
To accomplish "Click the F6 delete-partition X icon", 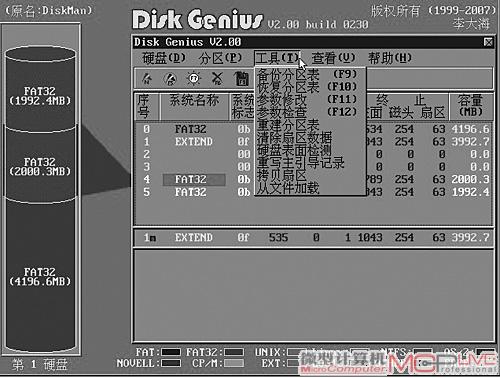I will click(217, 79).
